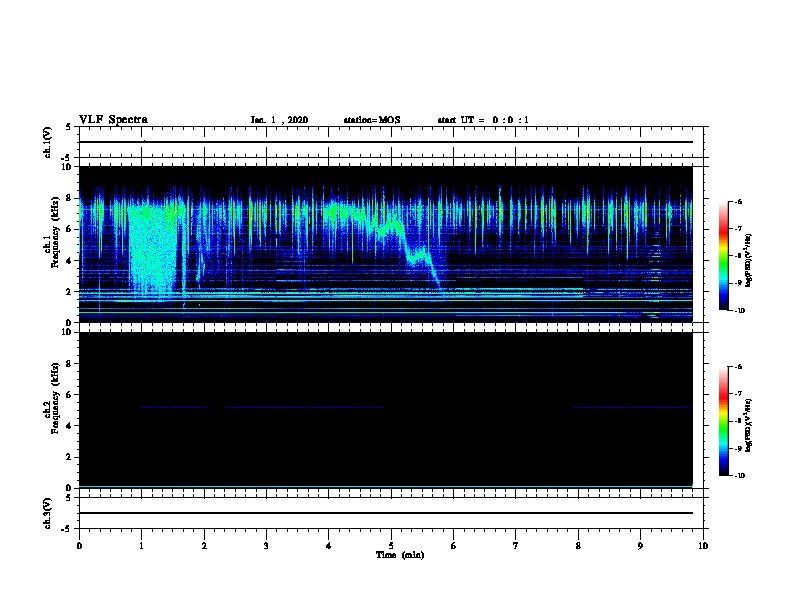This screenshot has width=792, height=612.
Task: Click the "2" tick on the time axis
Action: point(204,545)
